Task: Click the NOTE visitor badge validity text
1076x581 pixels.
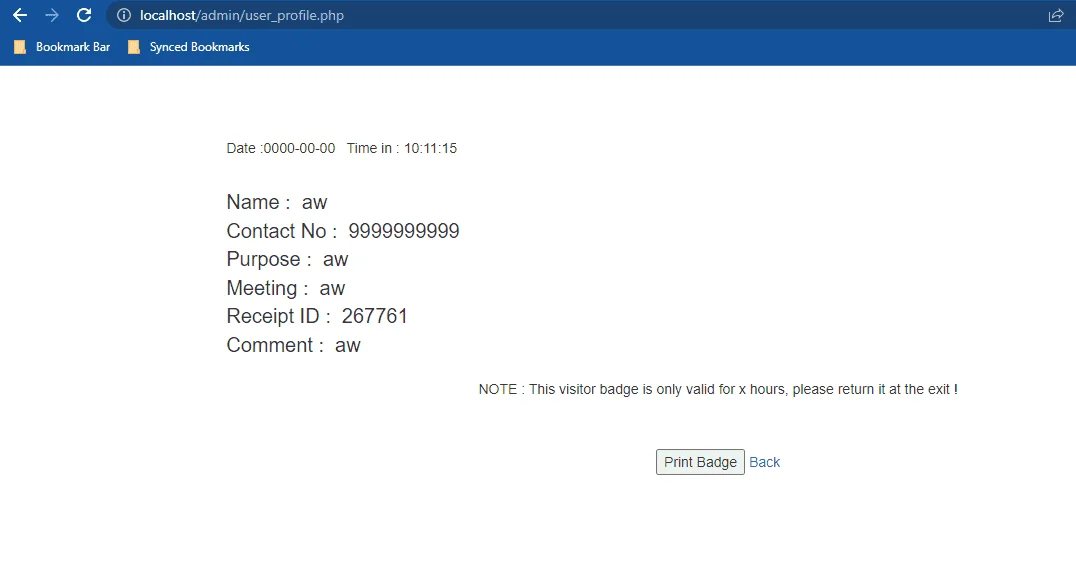Action: click(x=718, y=390)
